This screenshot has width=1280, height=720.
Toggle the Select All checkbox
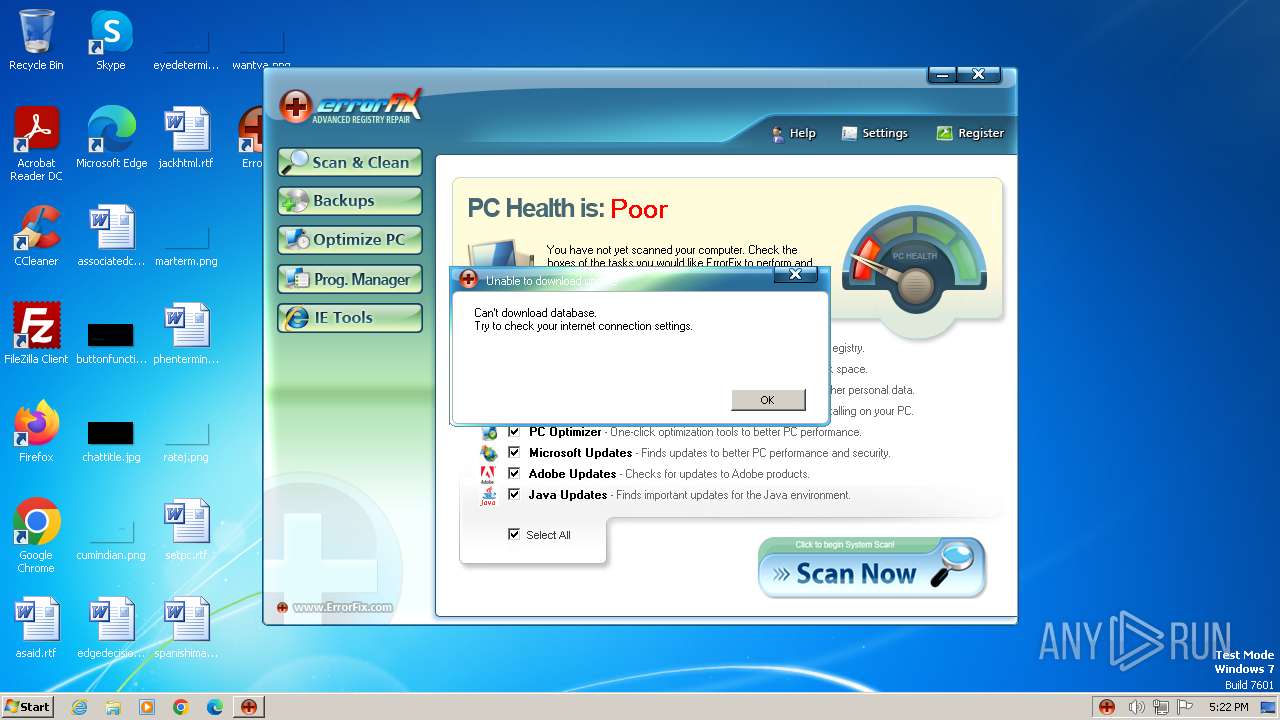pyautogui.click(x=514, y=534)
